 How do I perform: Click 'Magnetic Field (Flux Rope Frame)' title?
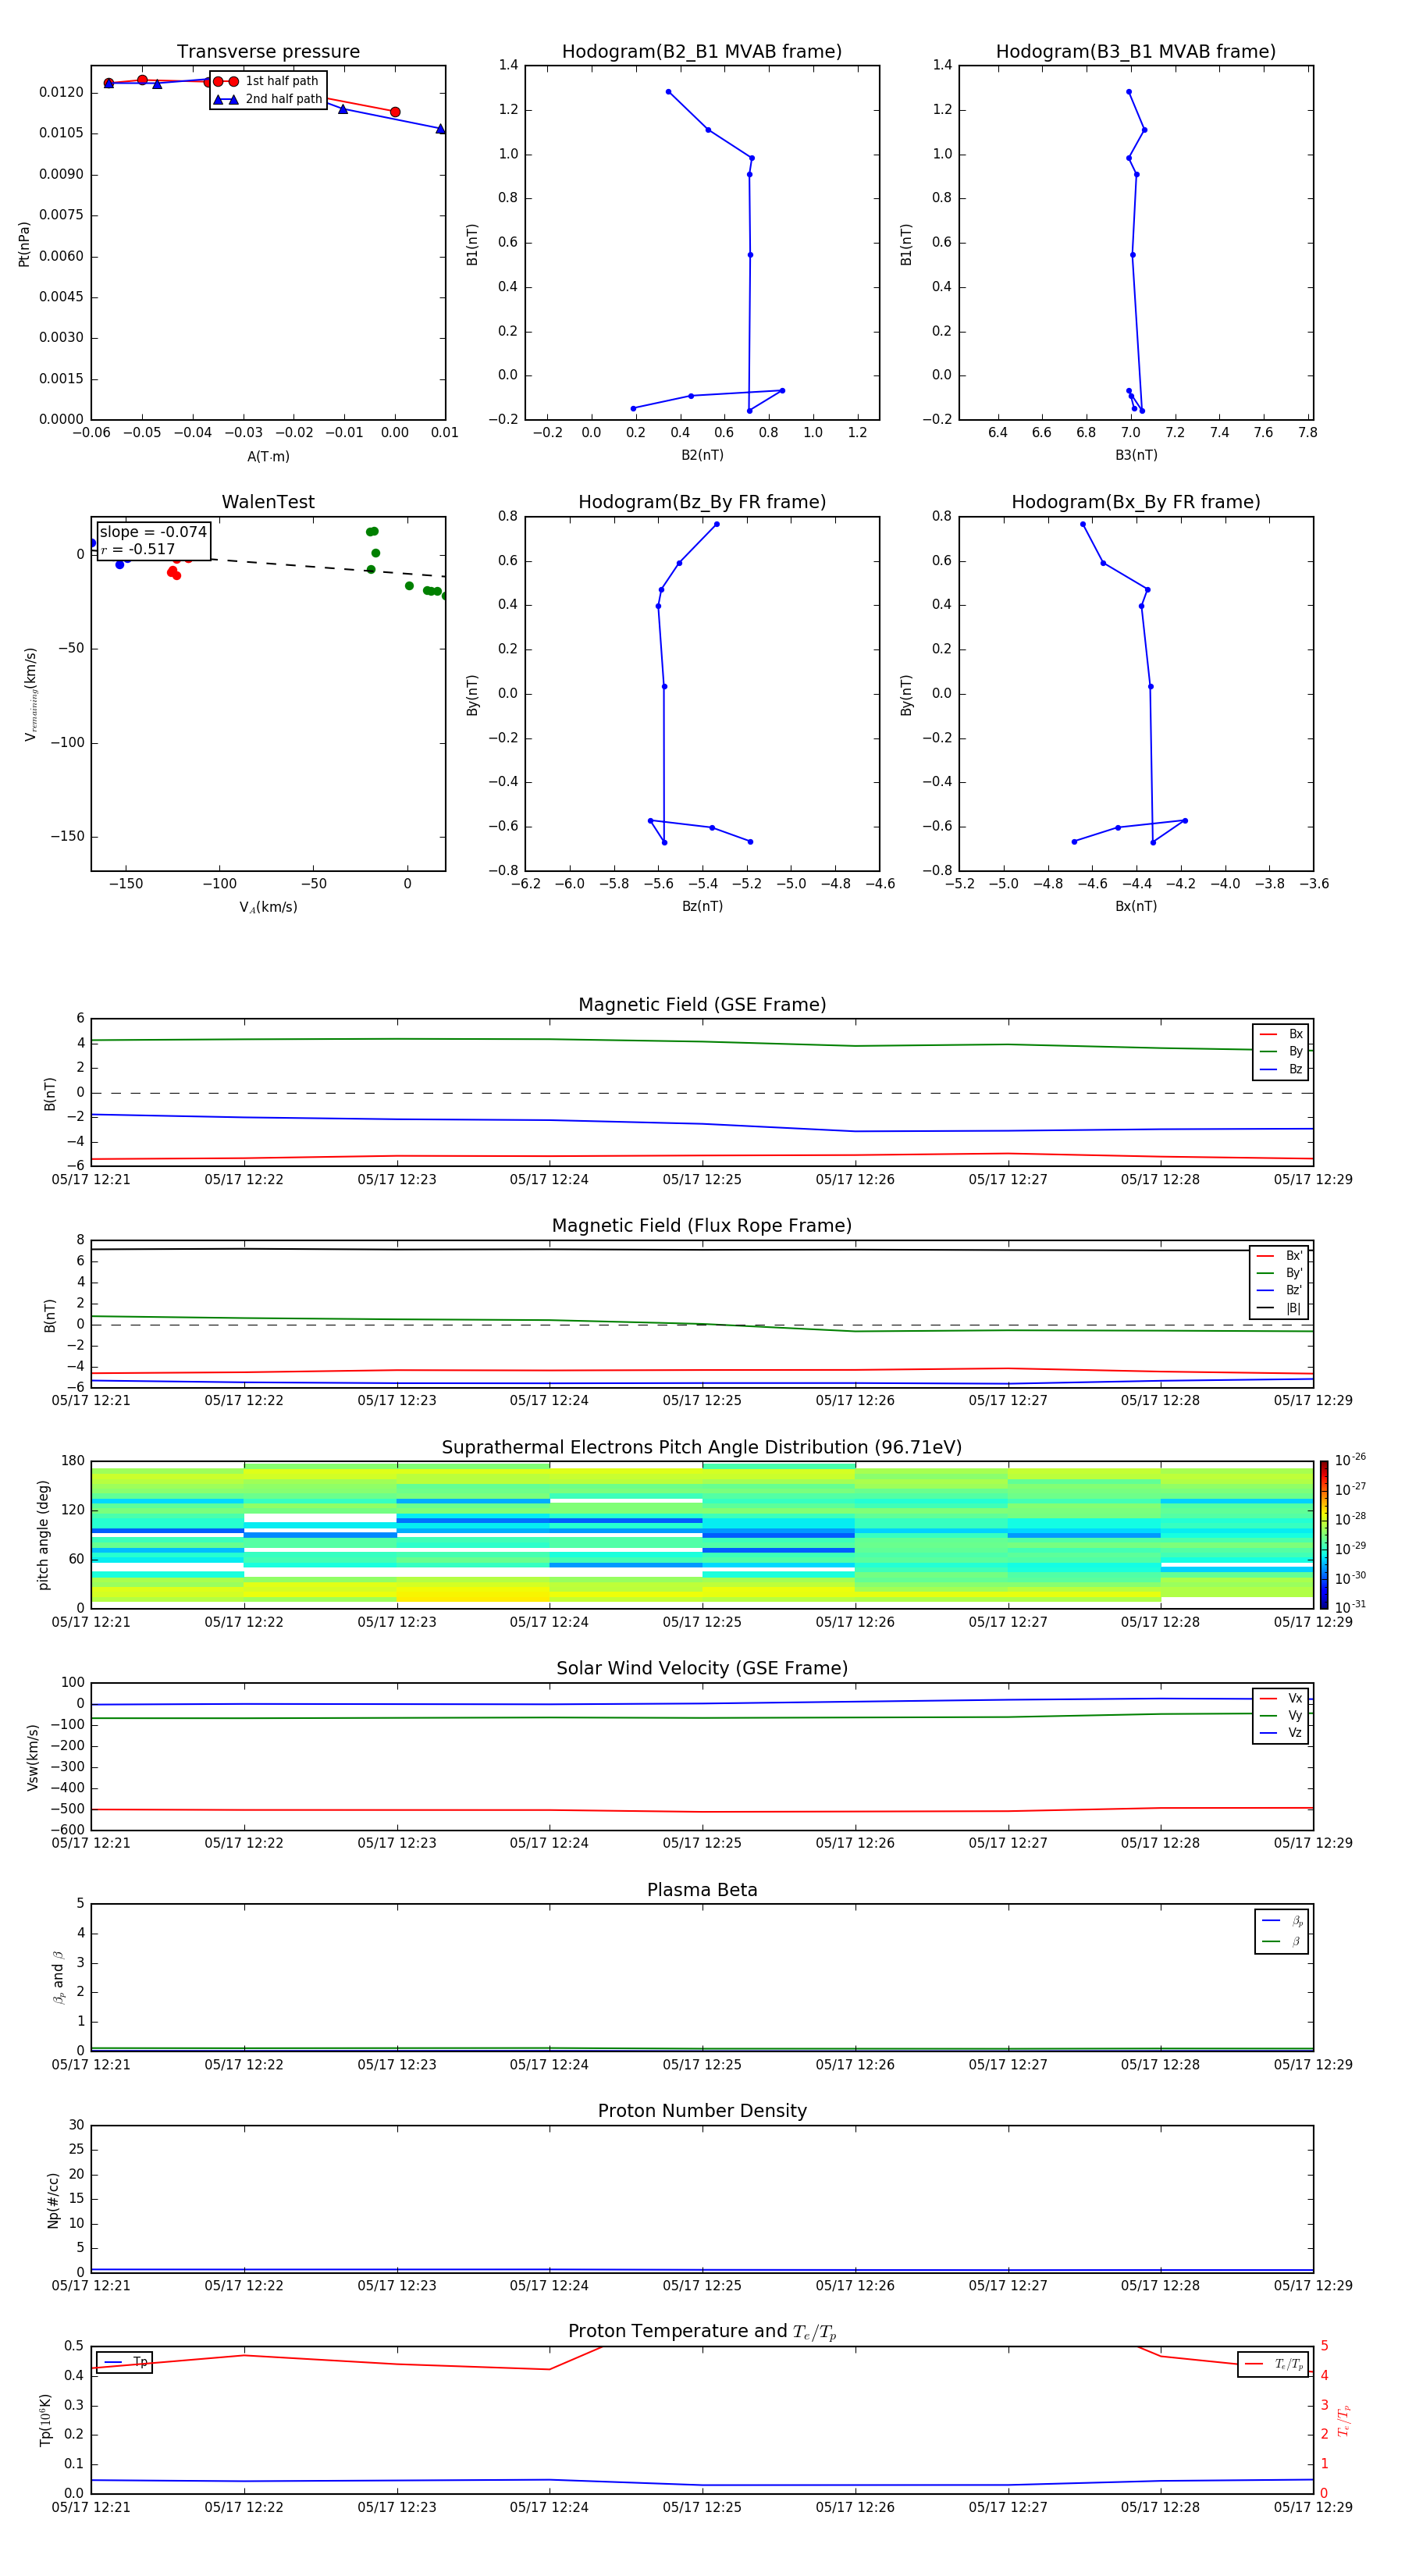click(702, 1226)
